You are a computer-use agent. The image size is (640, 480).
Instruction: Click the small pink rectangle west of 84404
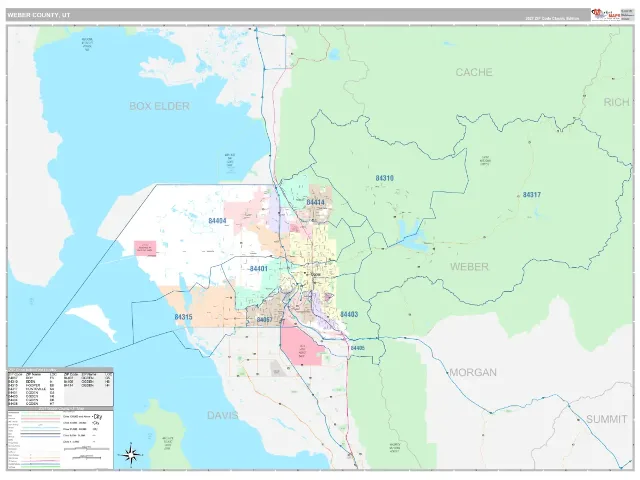145,248
